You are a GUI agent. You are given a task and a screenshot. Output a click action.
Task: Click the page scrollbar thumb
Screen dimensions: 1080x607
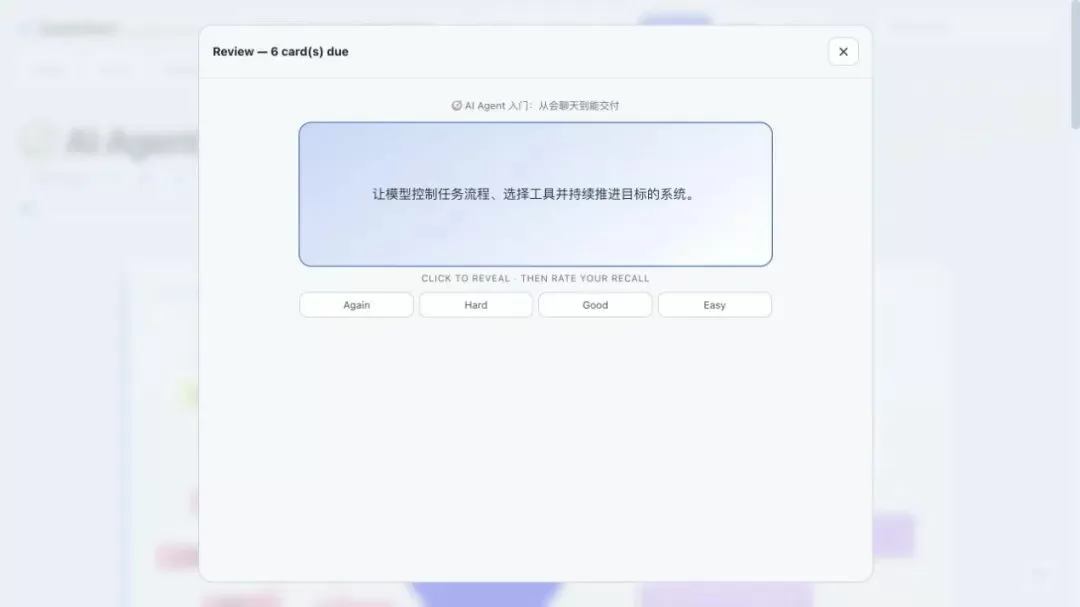(x=1075, y=64)
